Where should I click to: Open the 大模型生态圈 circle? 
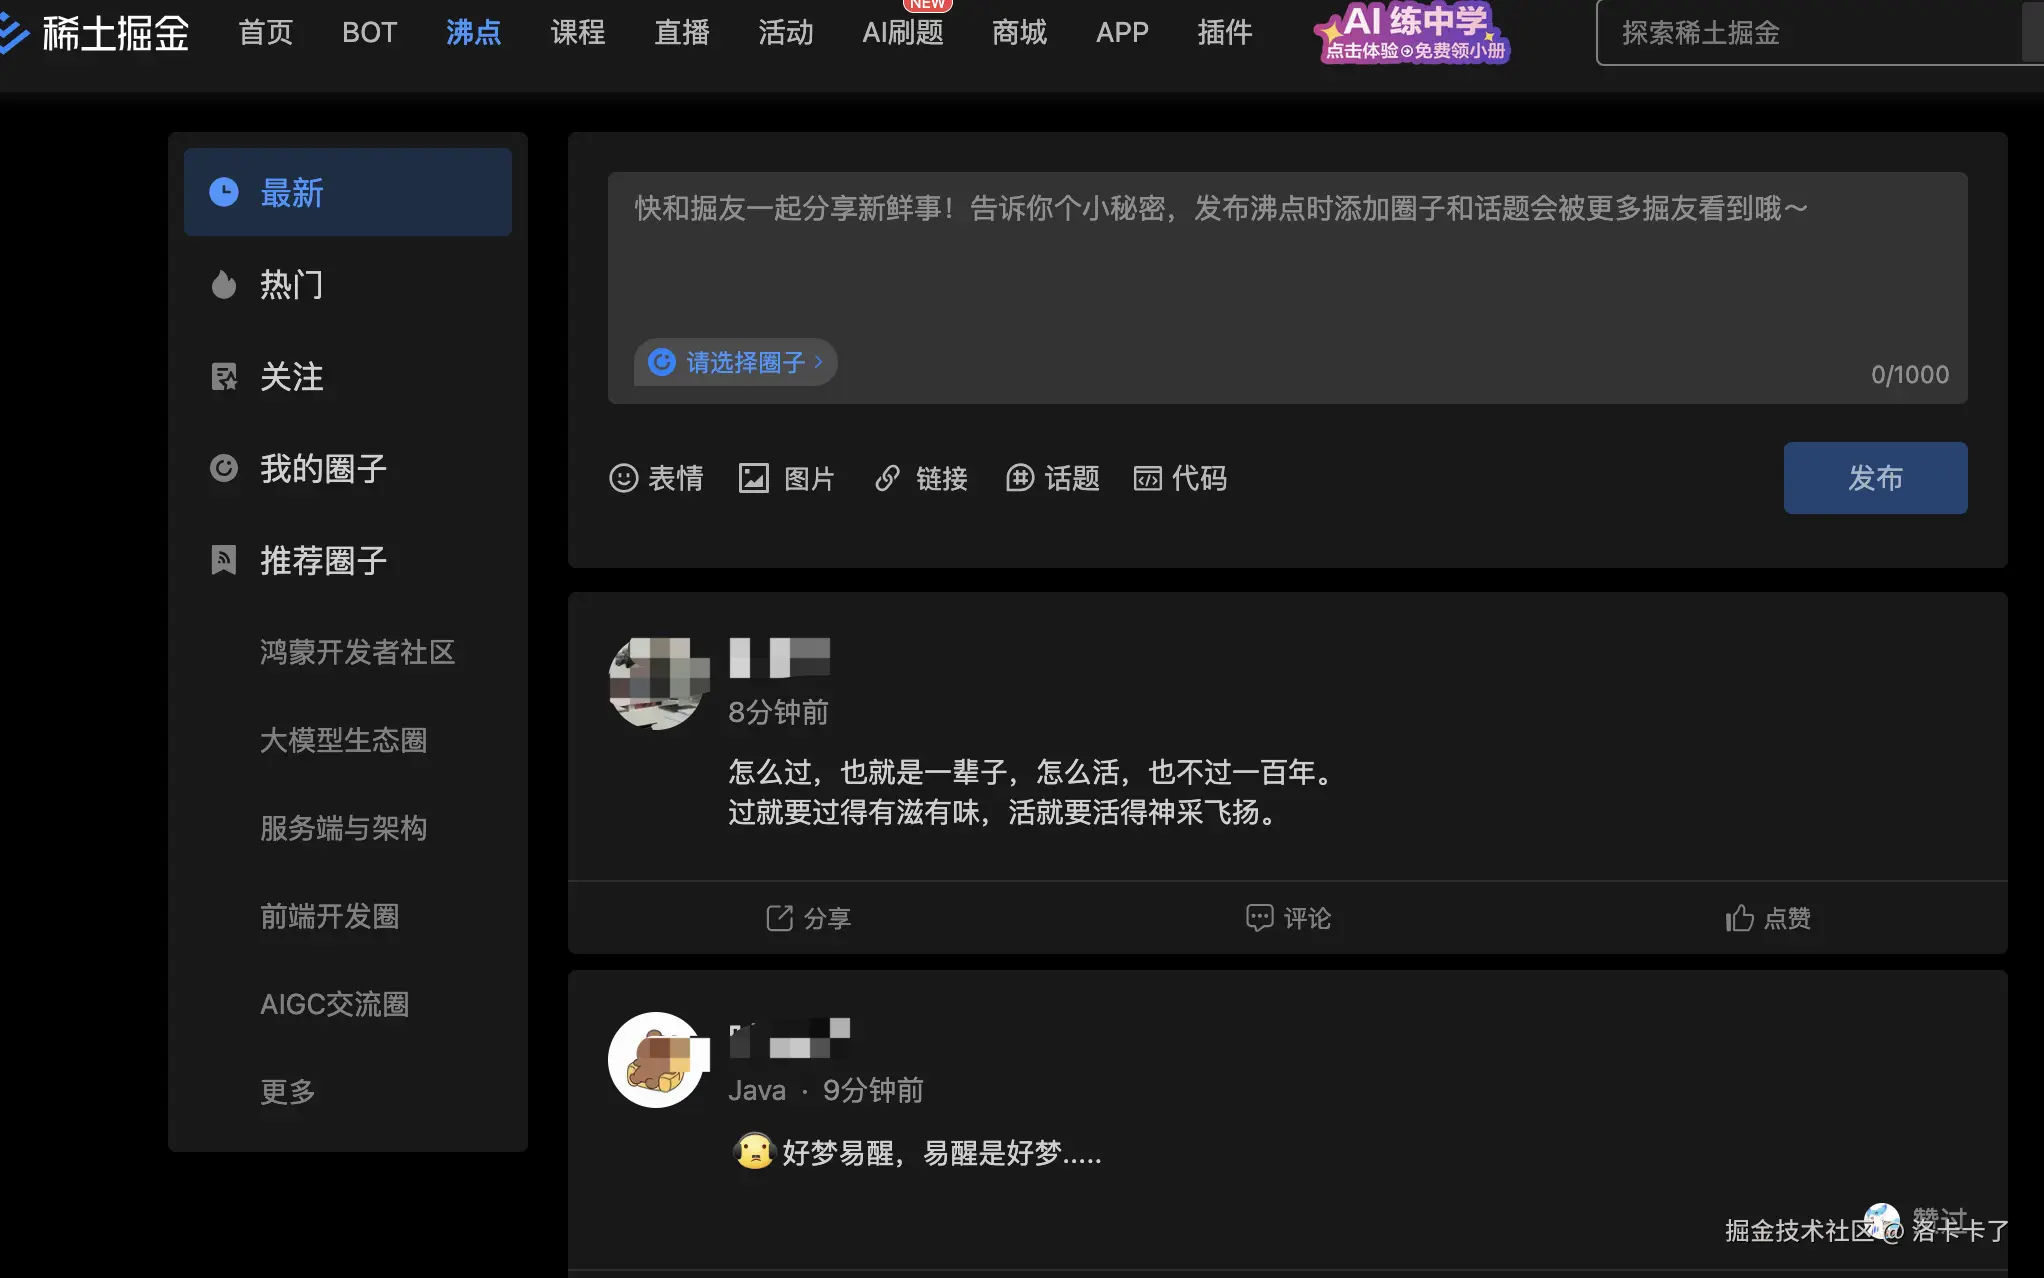click(x=344, y=740)
